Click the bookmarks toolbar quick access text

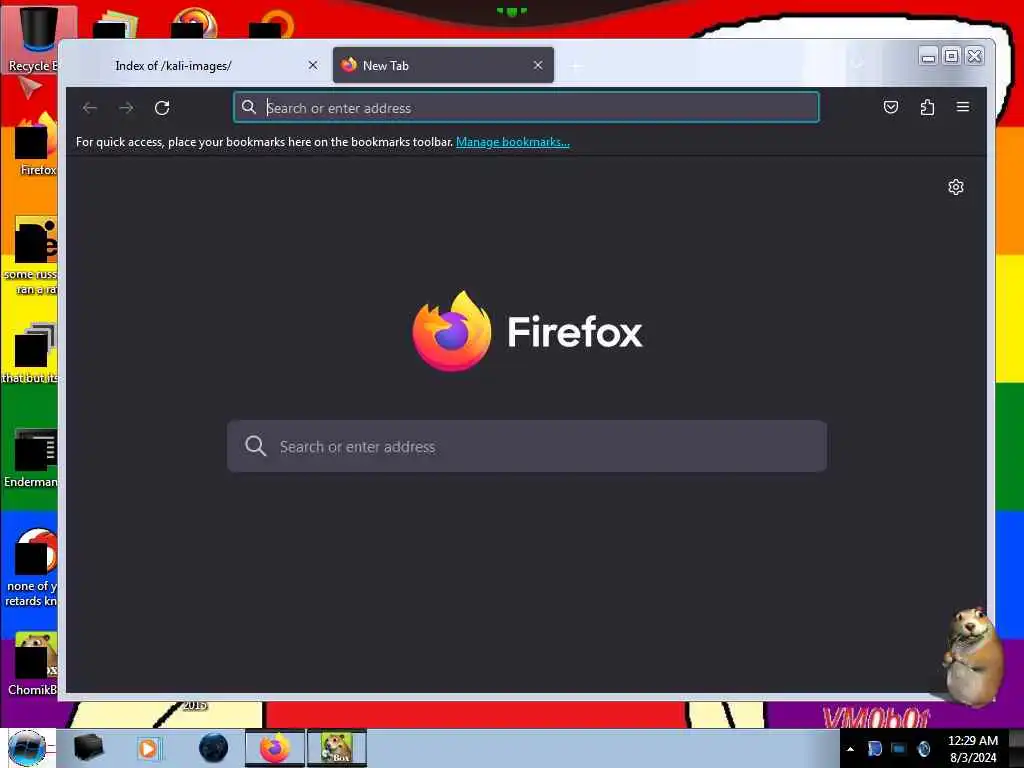[264, 142]
